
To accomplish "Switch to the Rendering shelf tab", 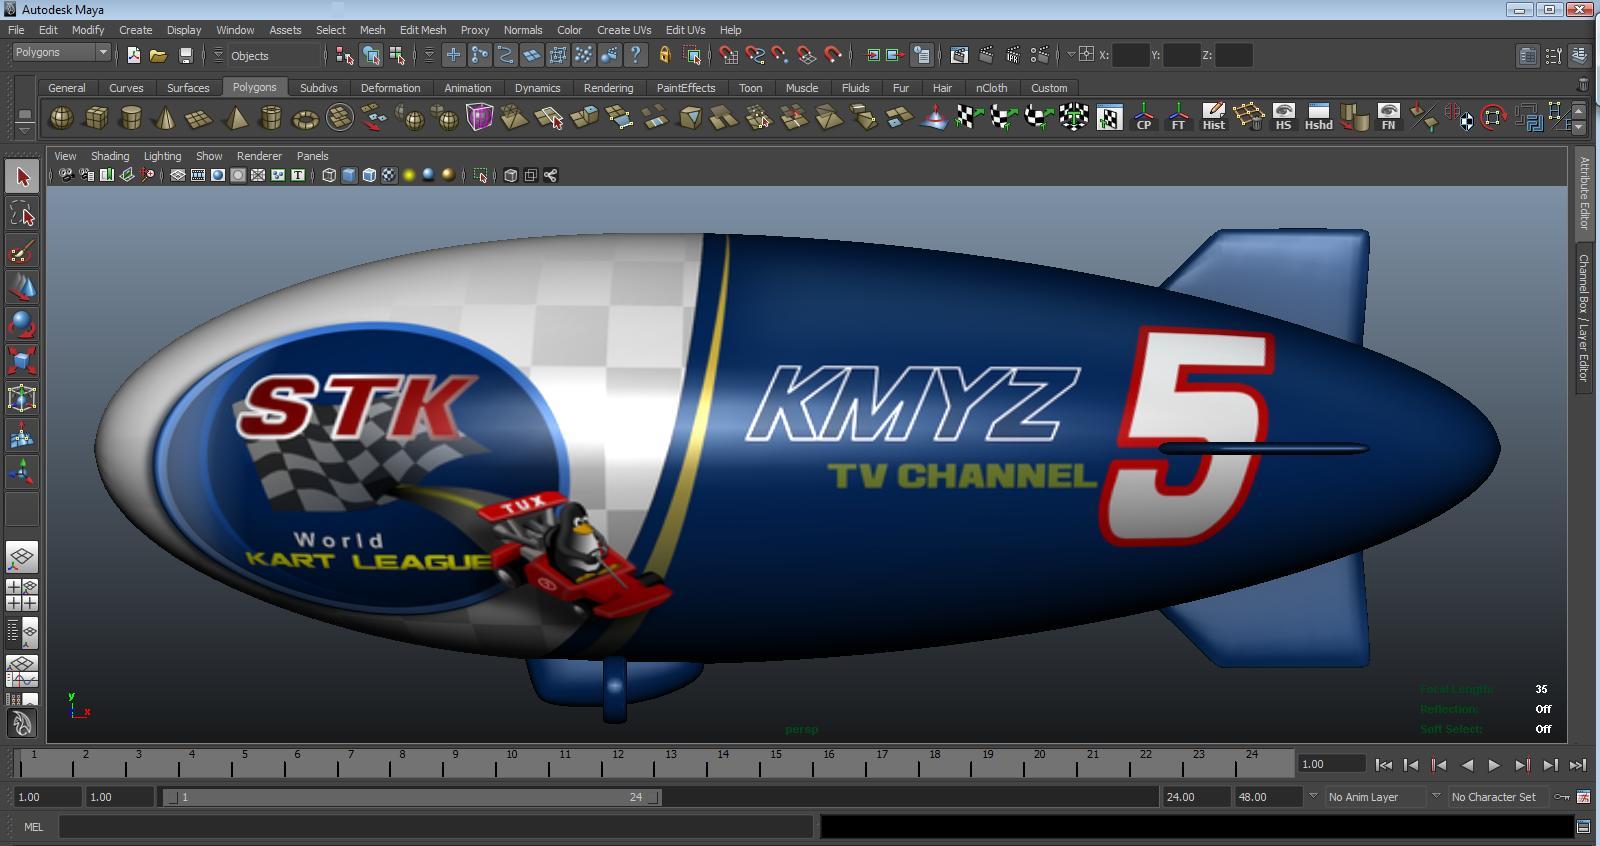I will click(608, 88).
